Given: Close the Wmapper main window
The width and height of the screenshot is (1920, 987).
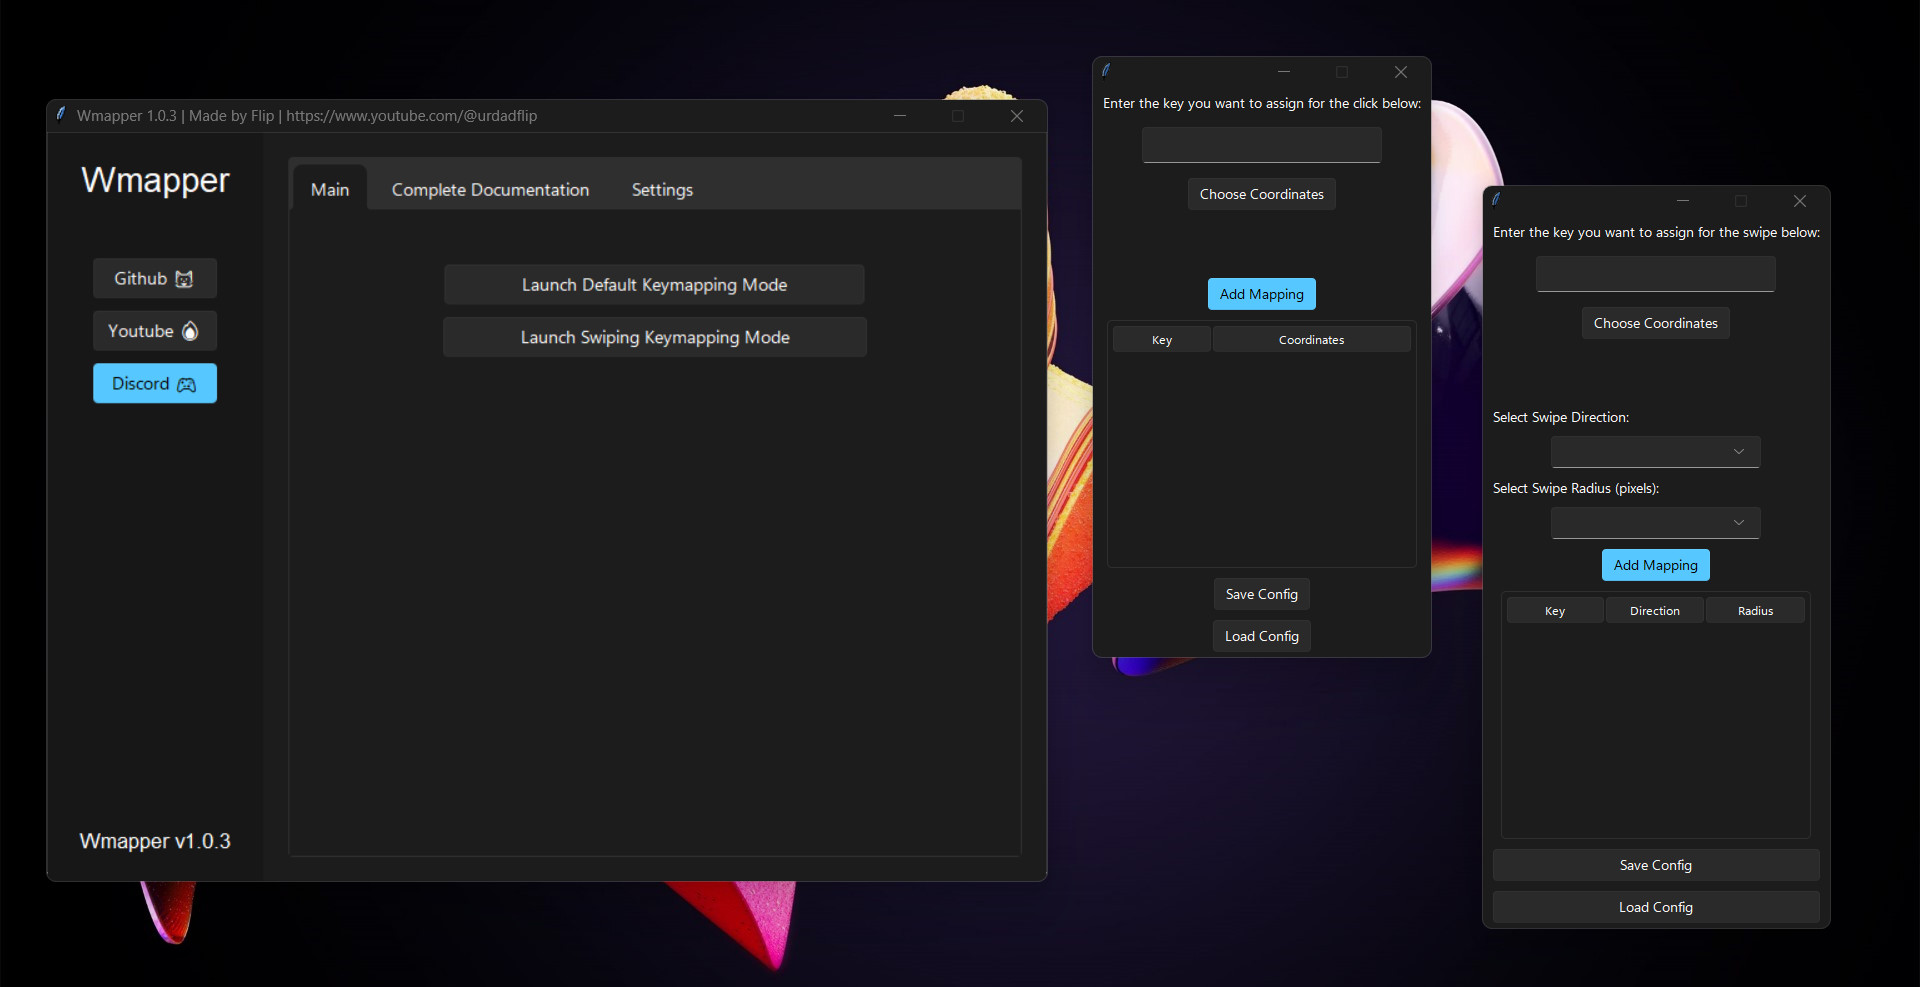Looking at the screenshot, I should [1017, 116].
